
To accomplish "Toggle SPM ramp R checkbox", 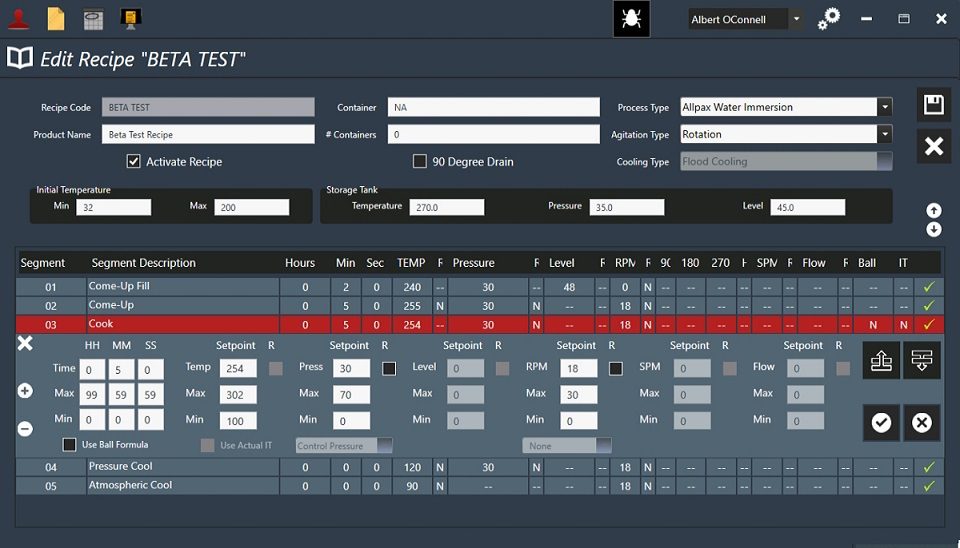I will [x=730, y=368].
